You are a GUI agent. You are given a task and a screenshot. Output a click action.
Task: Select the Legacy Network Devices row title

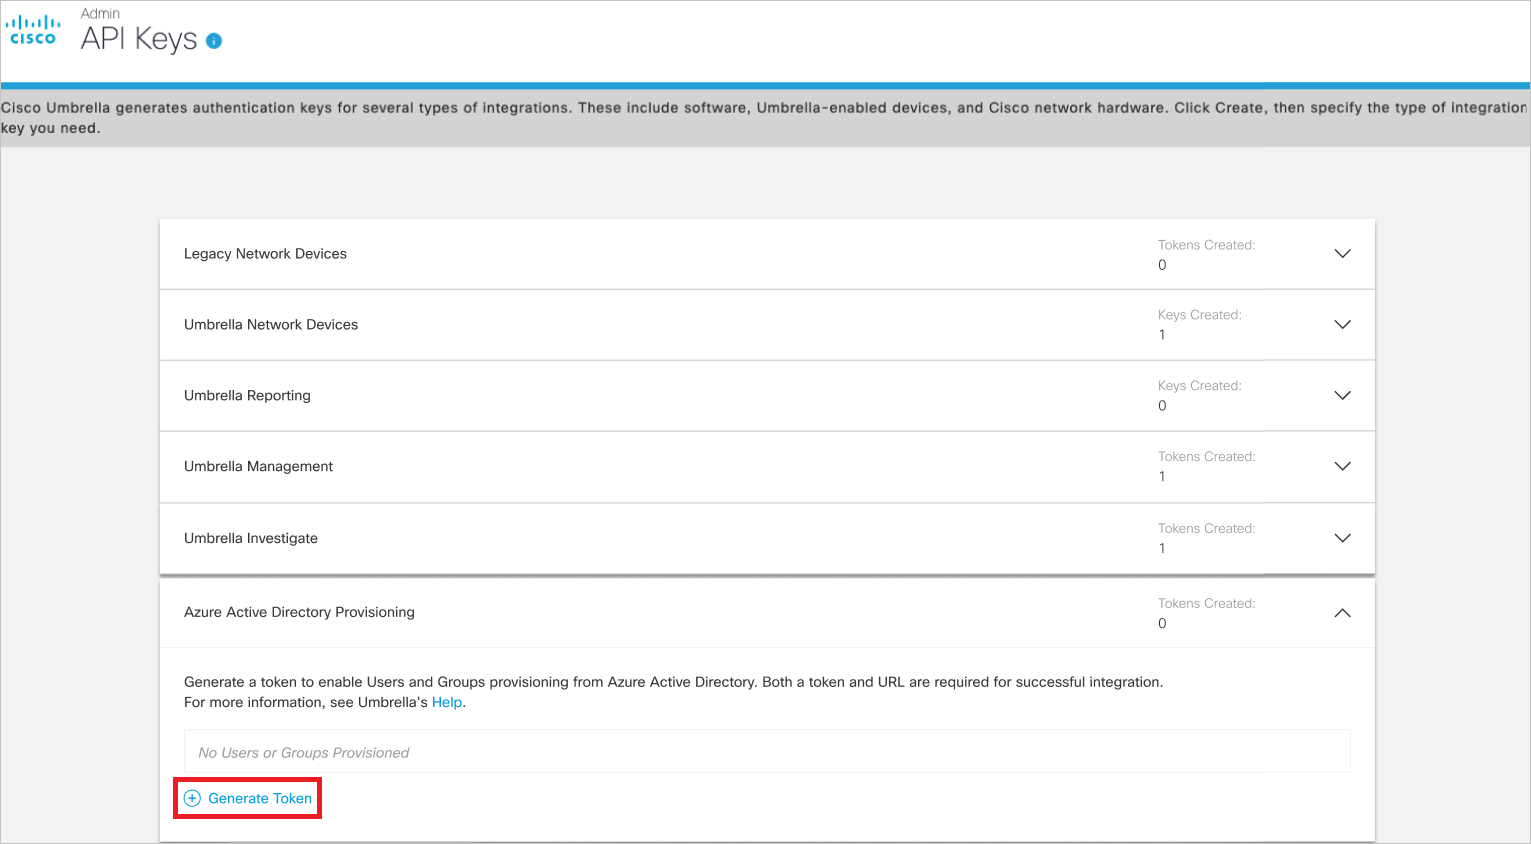[265, 254]
